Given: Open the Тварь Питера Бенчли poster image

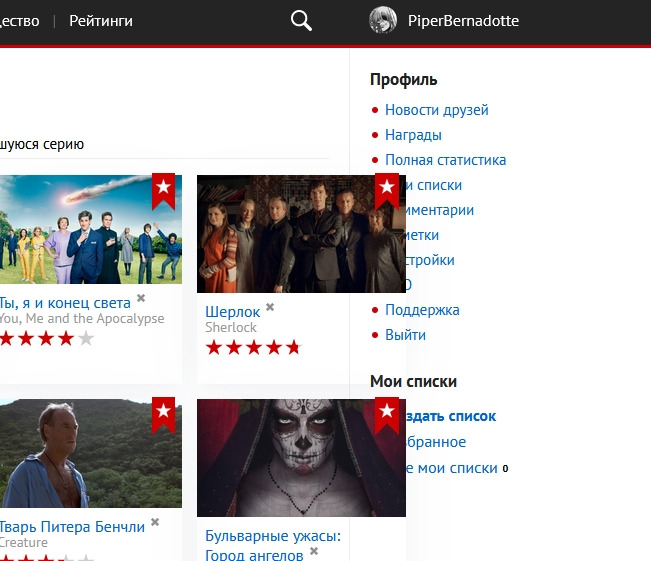Looking at the screenshot, I should pos(91,453).
